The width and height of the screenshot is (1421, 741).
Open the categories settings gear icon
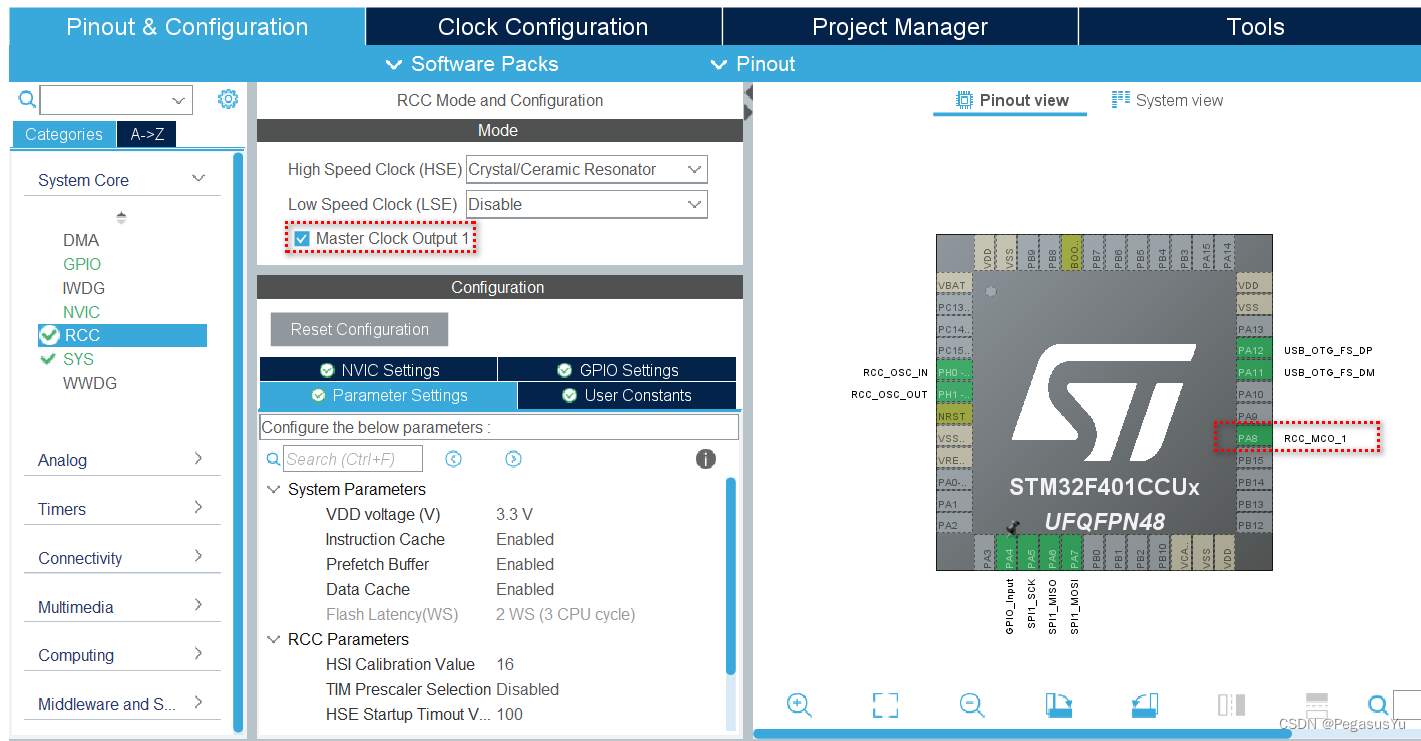pos(228,99)
